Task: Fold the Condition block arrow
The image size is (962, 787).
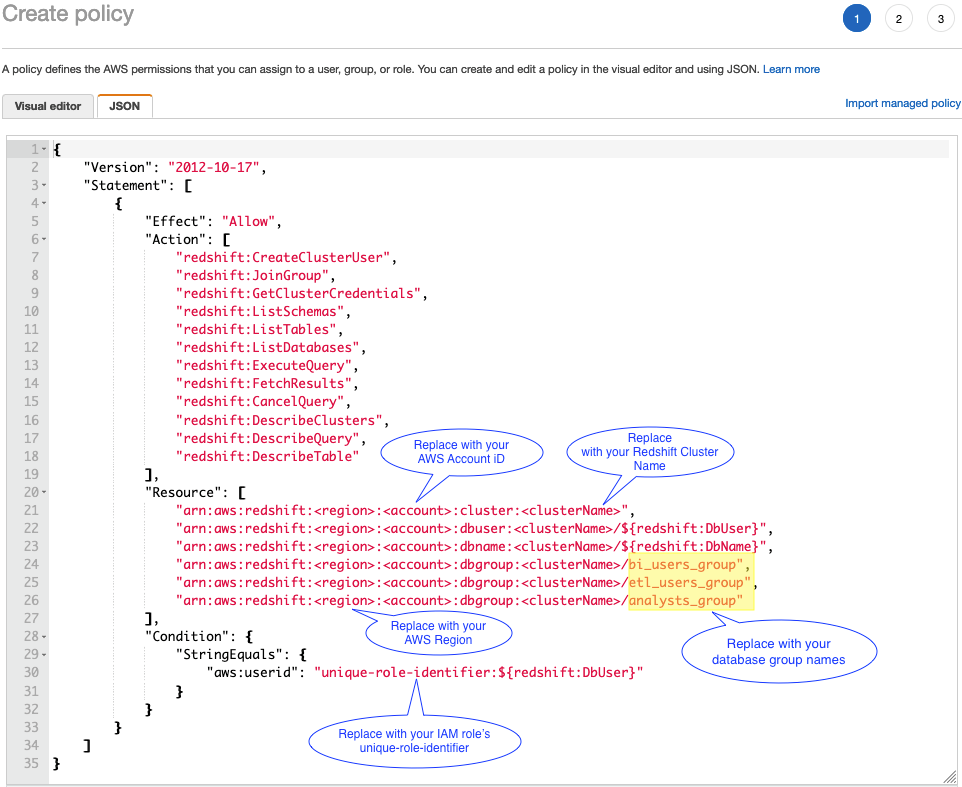Action: point(44,636)
